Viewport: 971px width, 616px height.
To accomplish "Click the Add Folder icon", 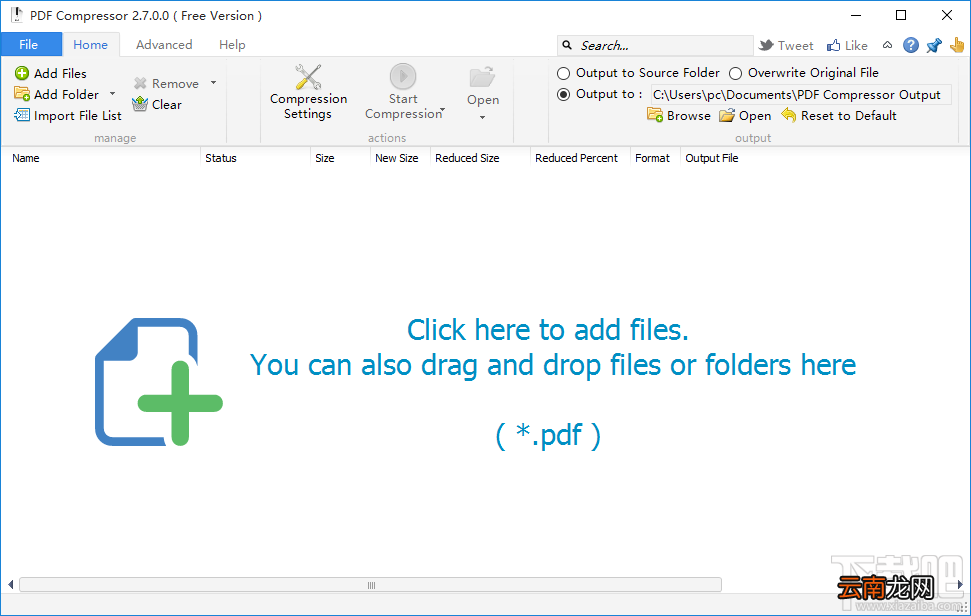I will click(22, 94).
